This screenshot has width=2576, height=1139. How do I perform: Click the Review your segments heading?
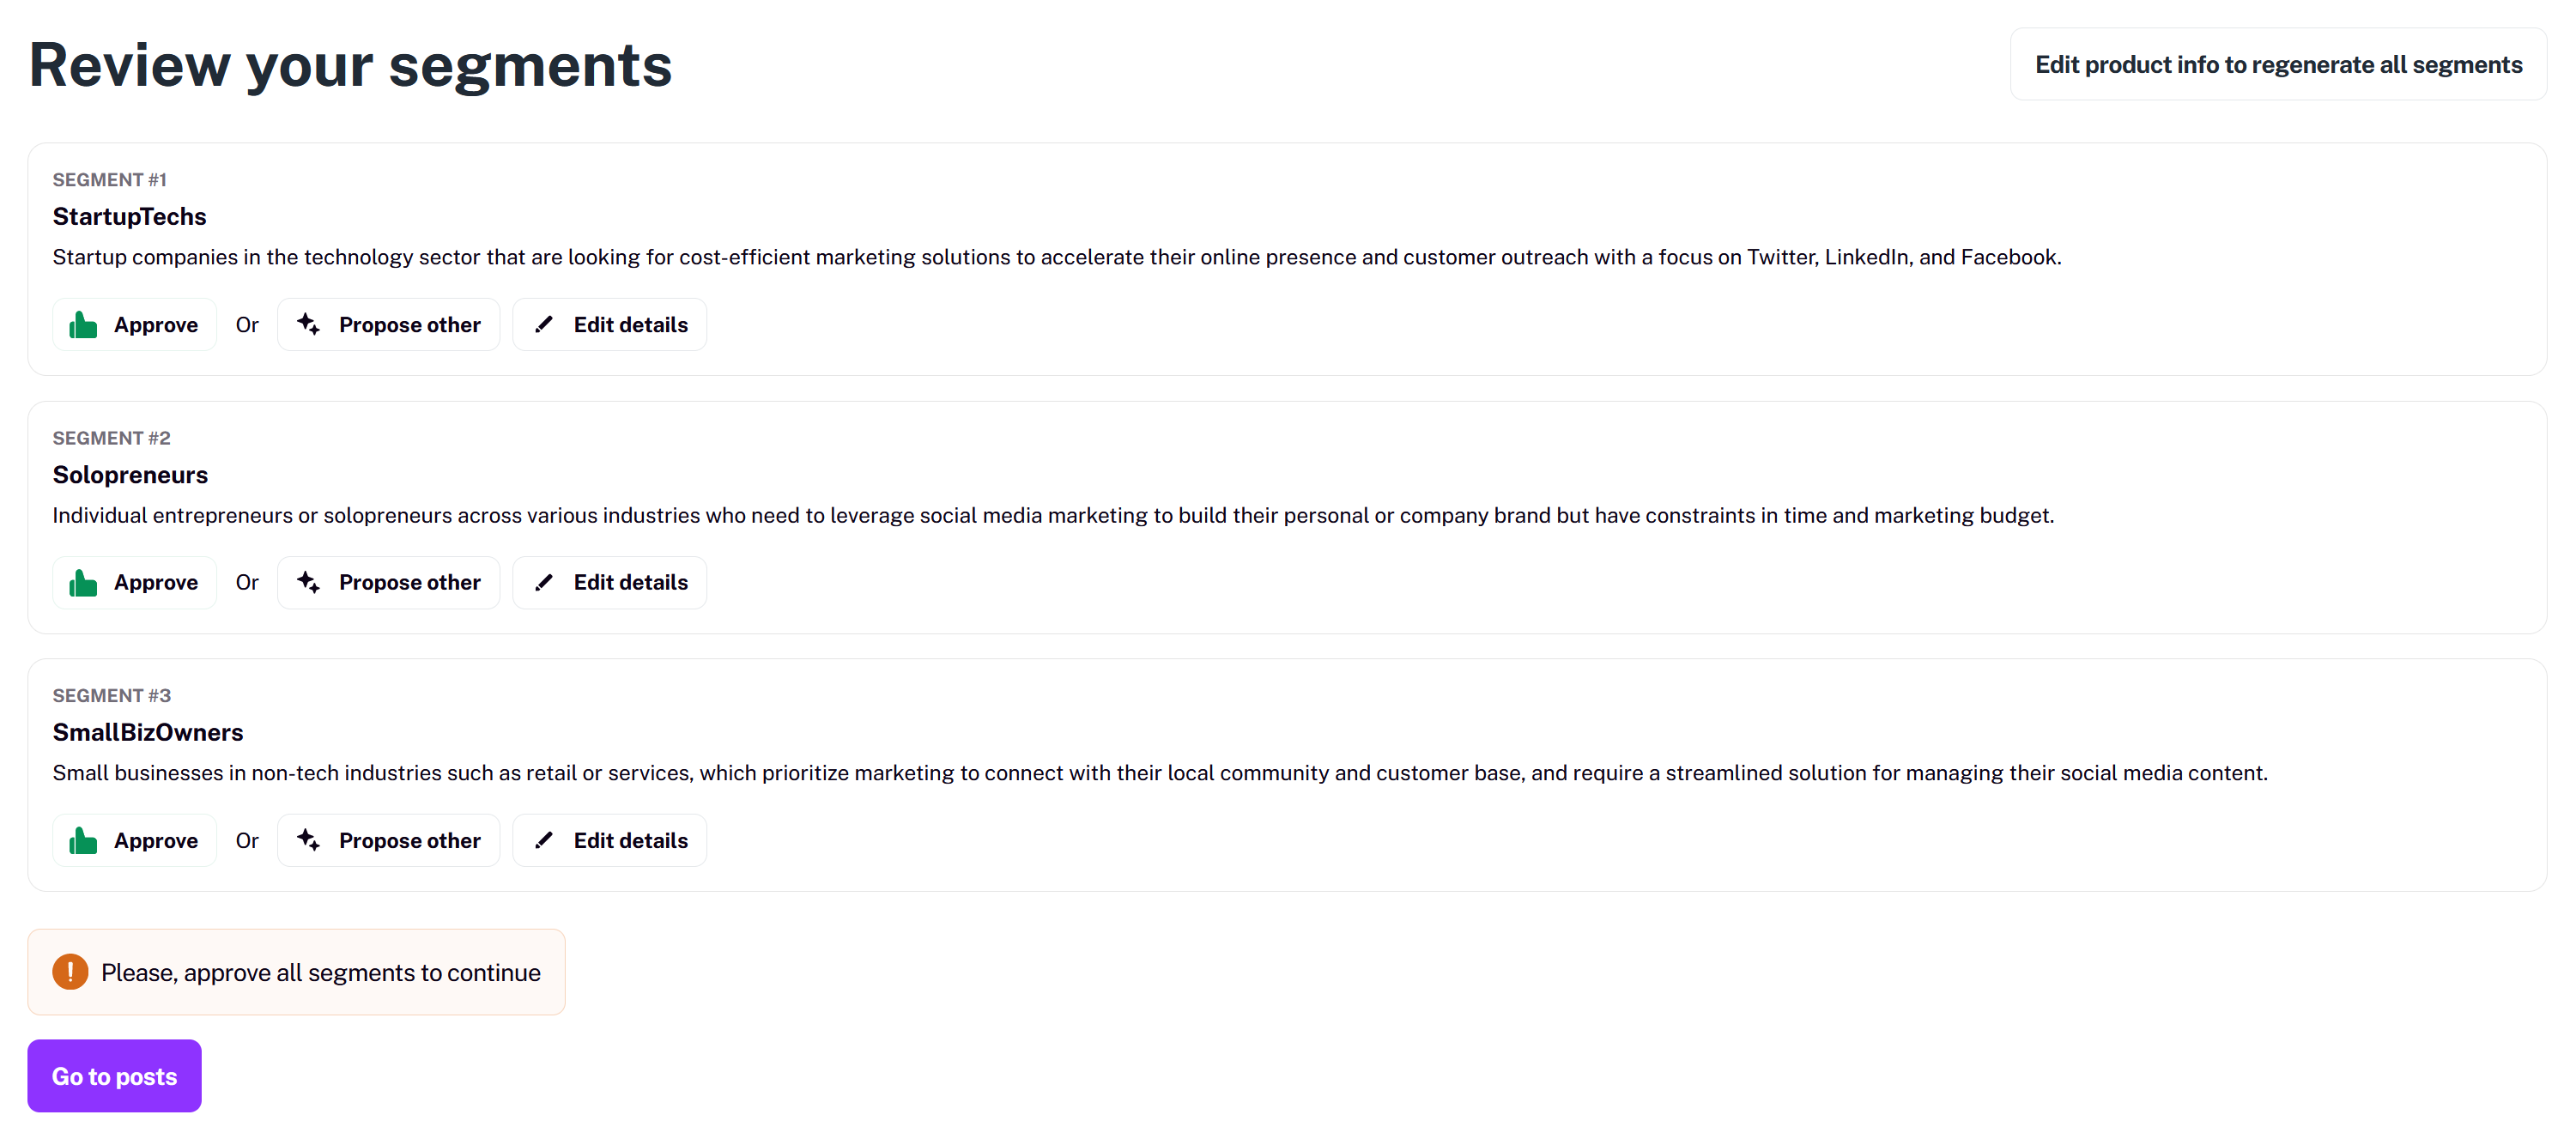tap(351, 65)
